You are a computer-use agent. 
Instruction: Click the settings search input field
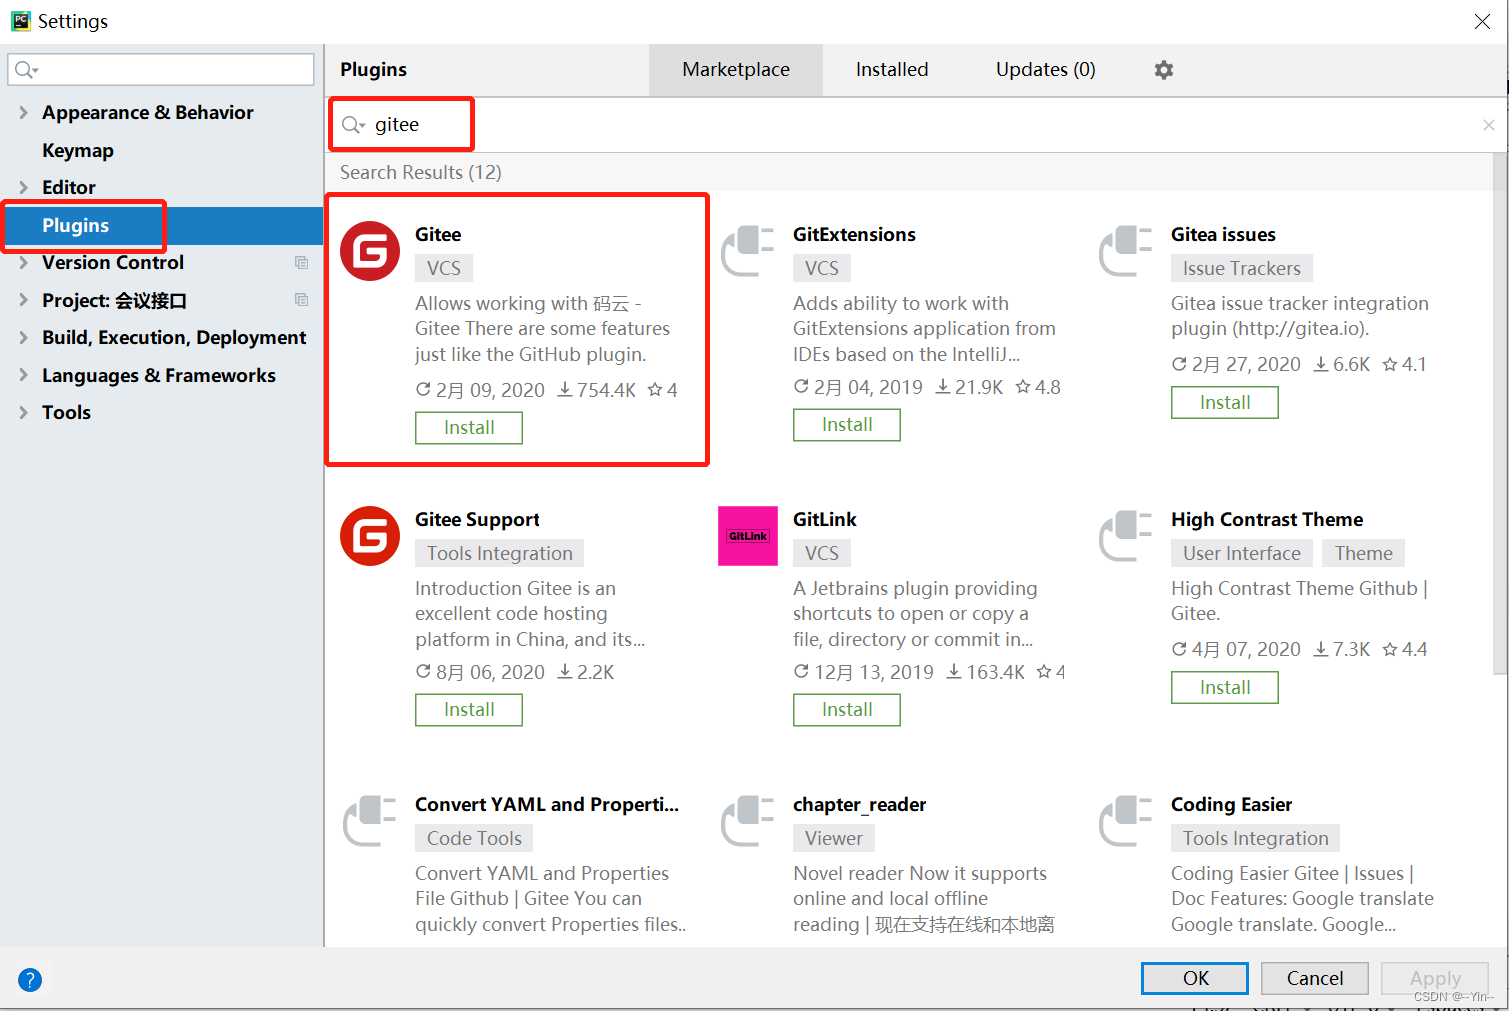[x=161, y=70]
